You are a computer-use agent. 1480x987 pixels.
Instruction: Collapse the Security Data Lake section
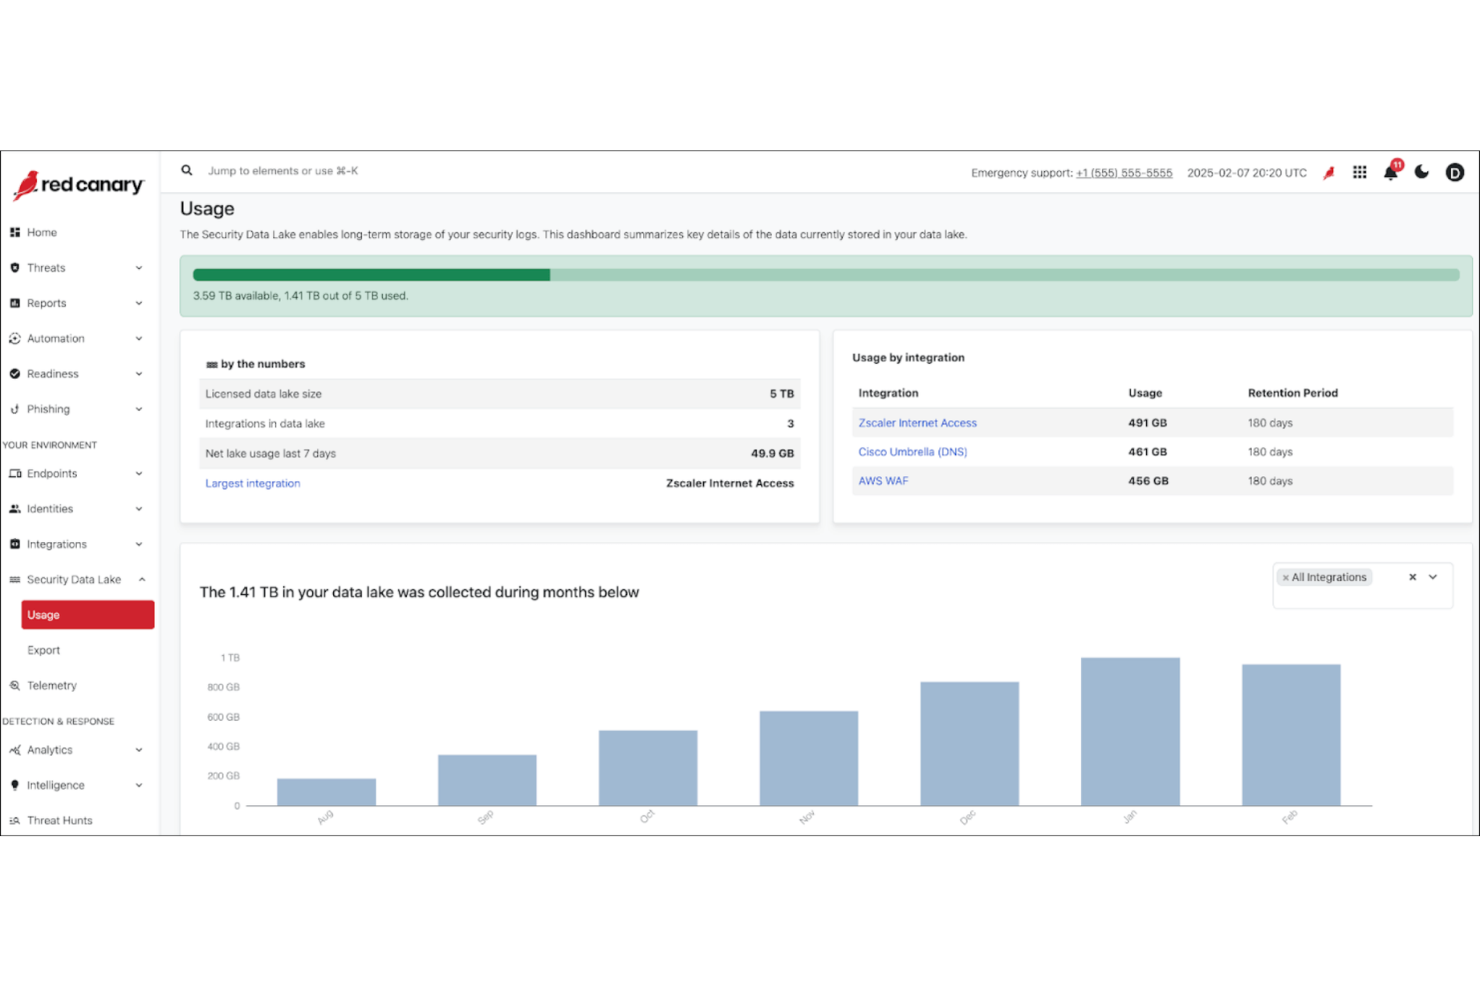click(x=141, y=579)
